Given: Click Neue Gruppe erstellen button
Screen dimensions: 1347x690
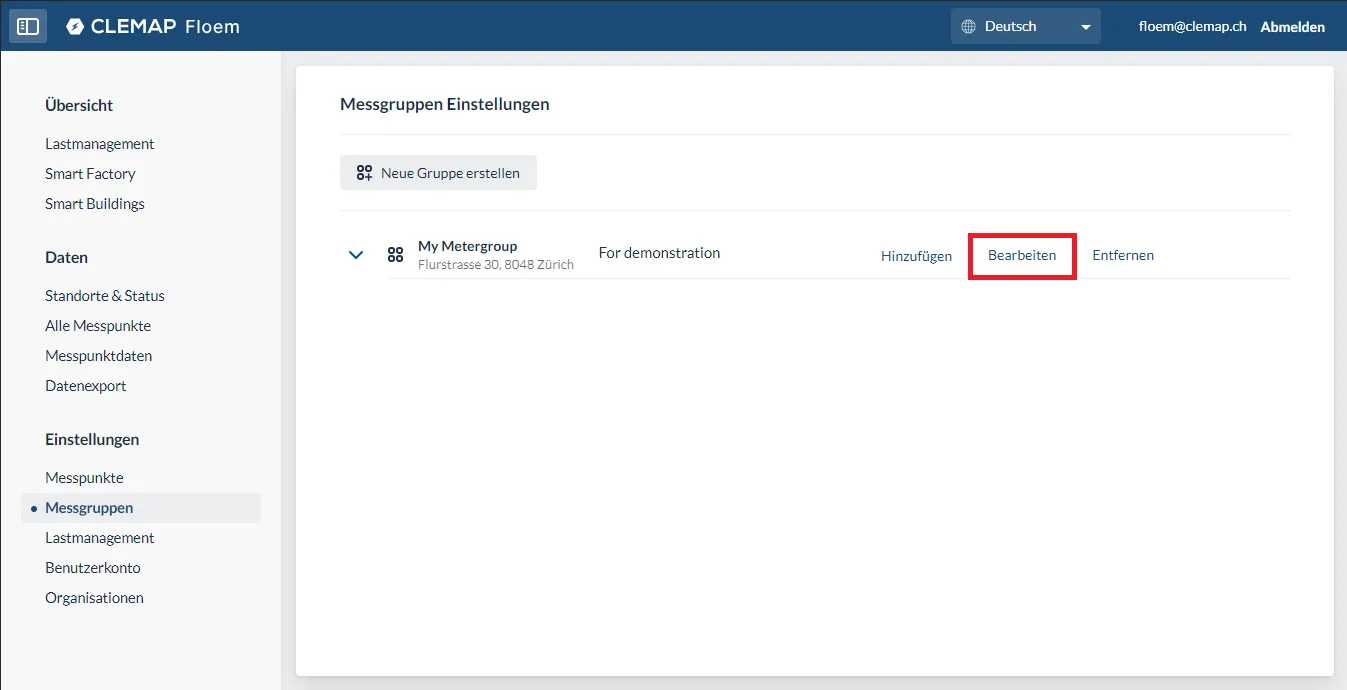Looking at the screenshot, I should tap(438, 173).
